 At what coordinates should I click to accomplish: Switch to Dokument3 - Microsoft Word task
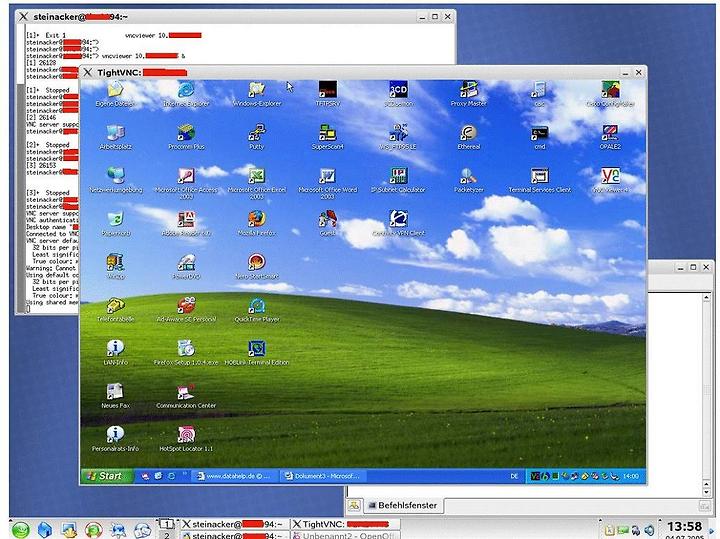[x=323, y=476]
